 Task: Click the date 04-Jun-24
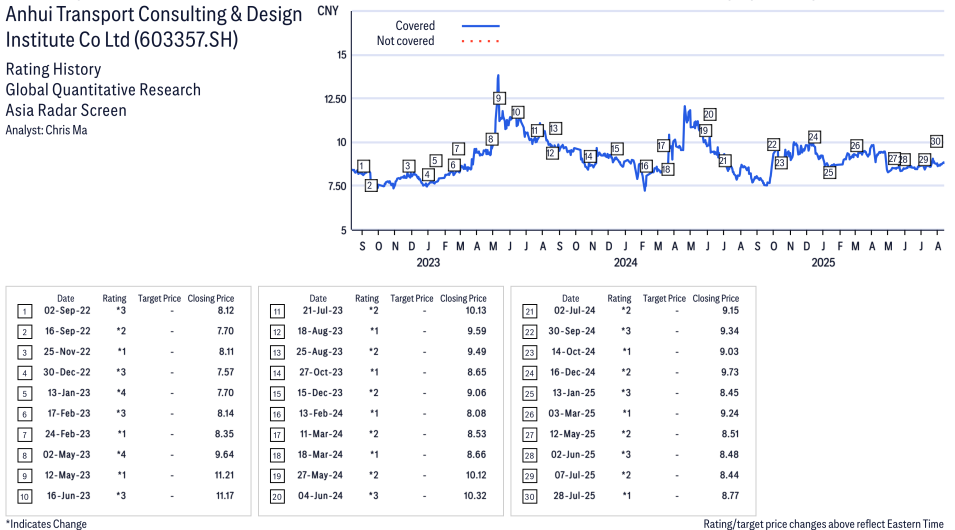pyautogui.click(x=320, y=496)
